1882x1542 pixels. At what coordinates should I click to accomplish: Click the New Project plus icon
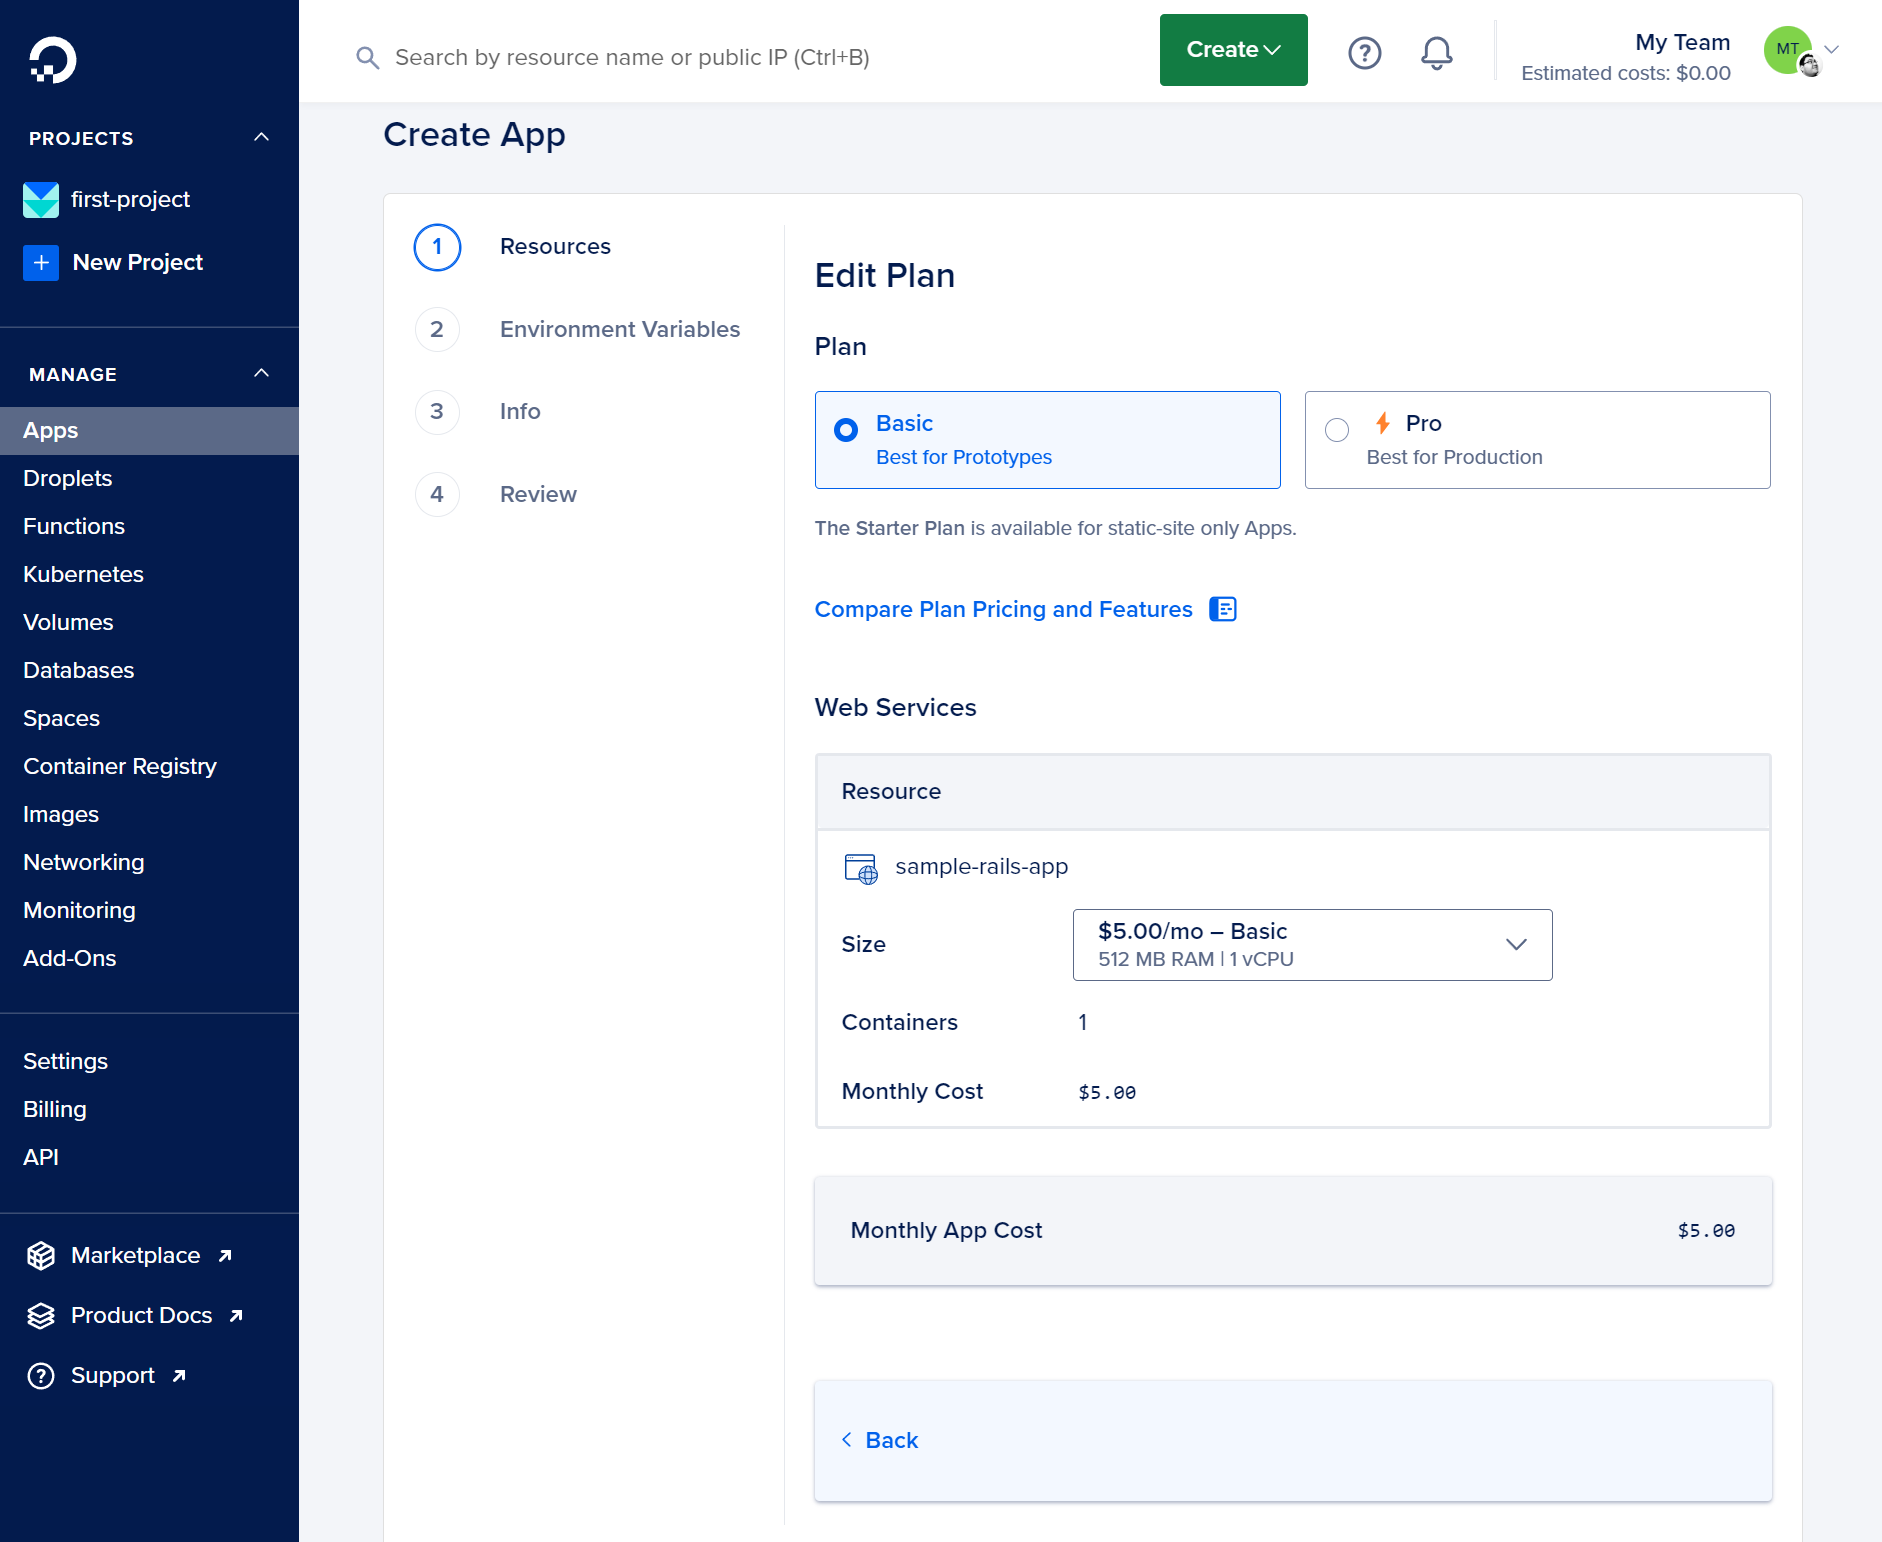(41, 263)
